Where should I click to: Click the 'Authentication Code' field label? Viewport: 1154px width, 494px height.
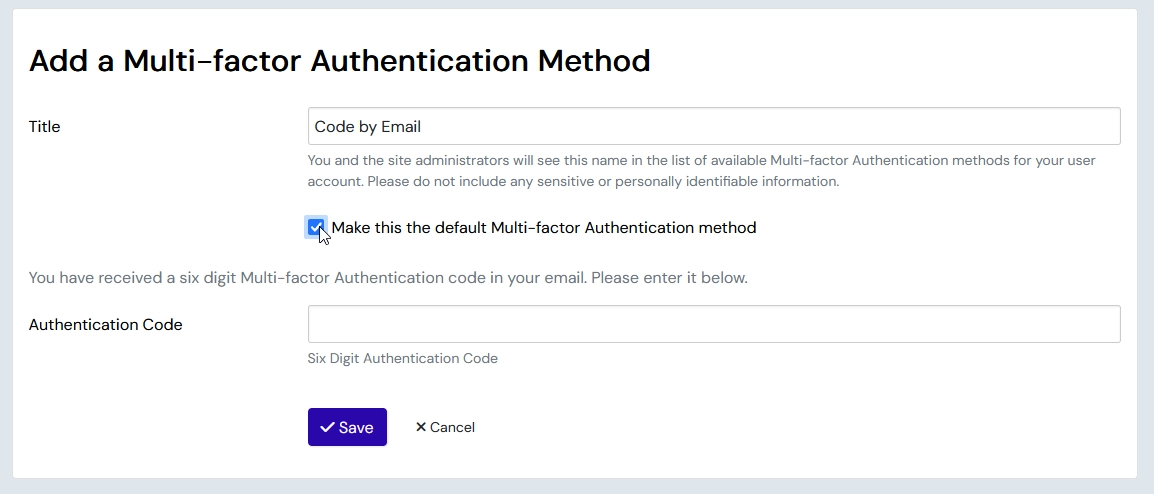105,325
